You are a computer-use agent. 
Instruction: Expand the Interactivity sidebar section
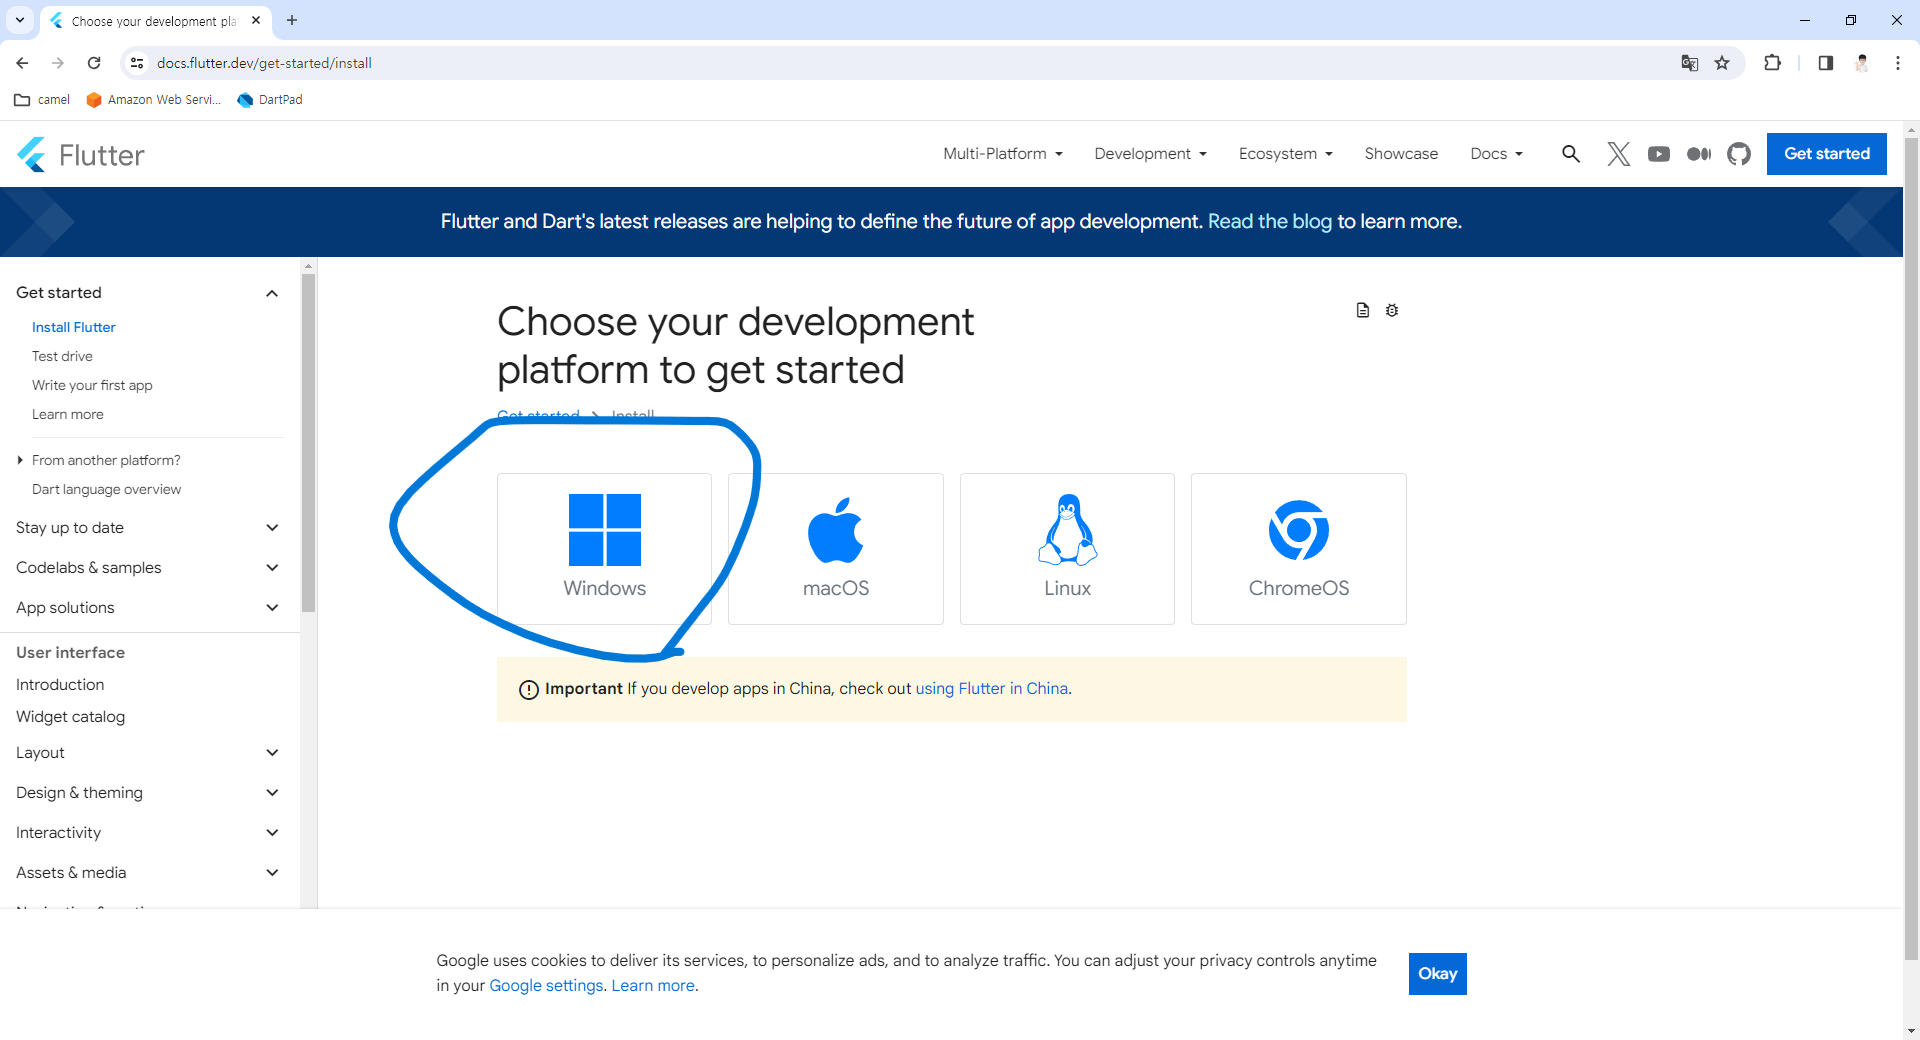coord(272,833)
